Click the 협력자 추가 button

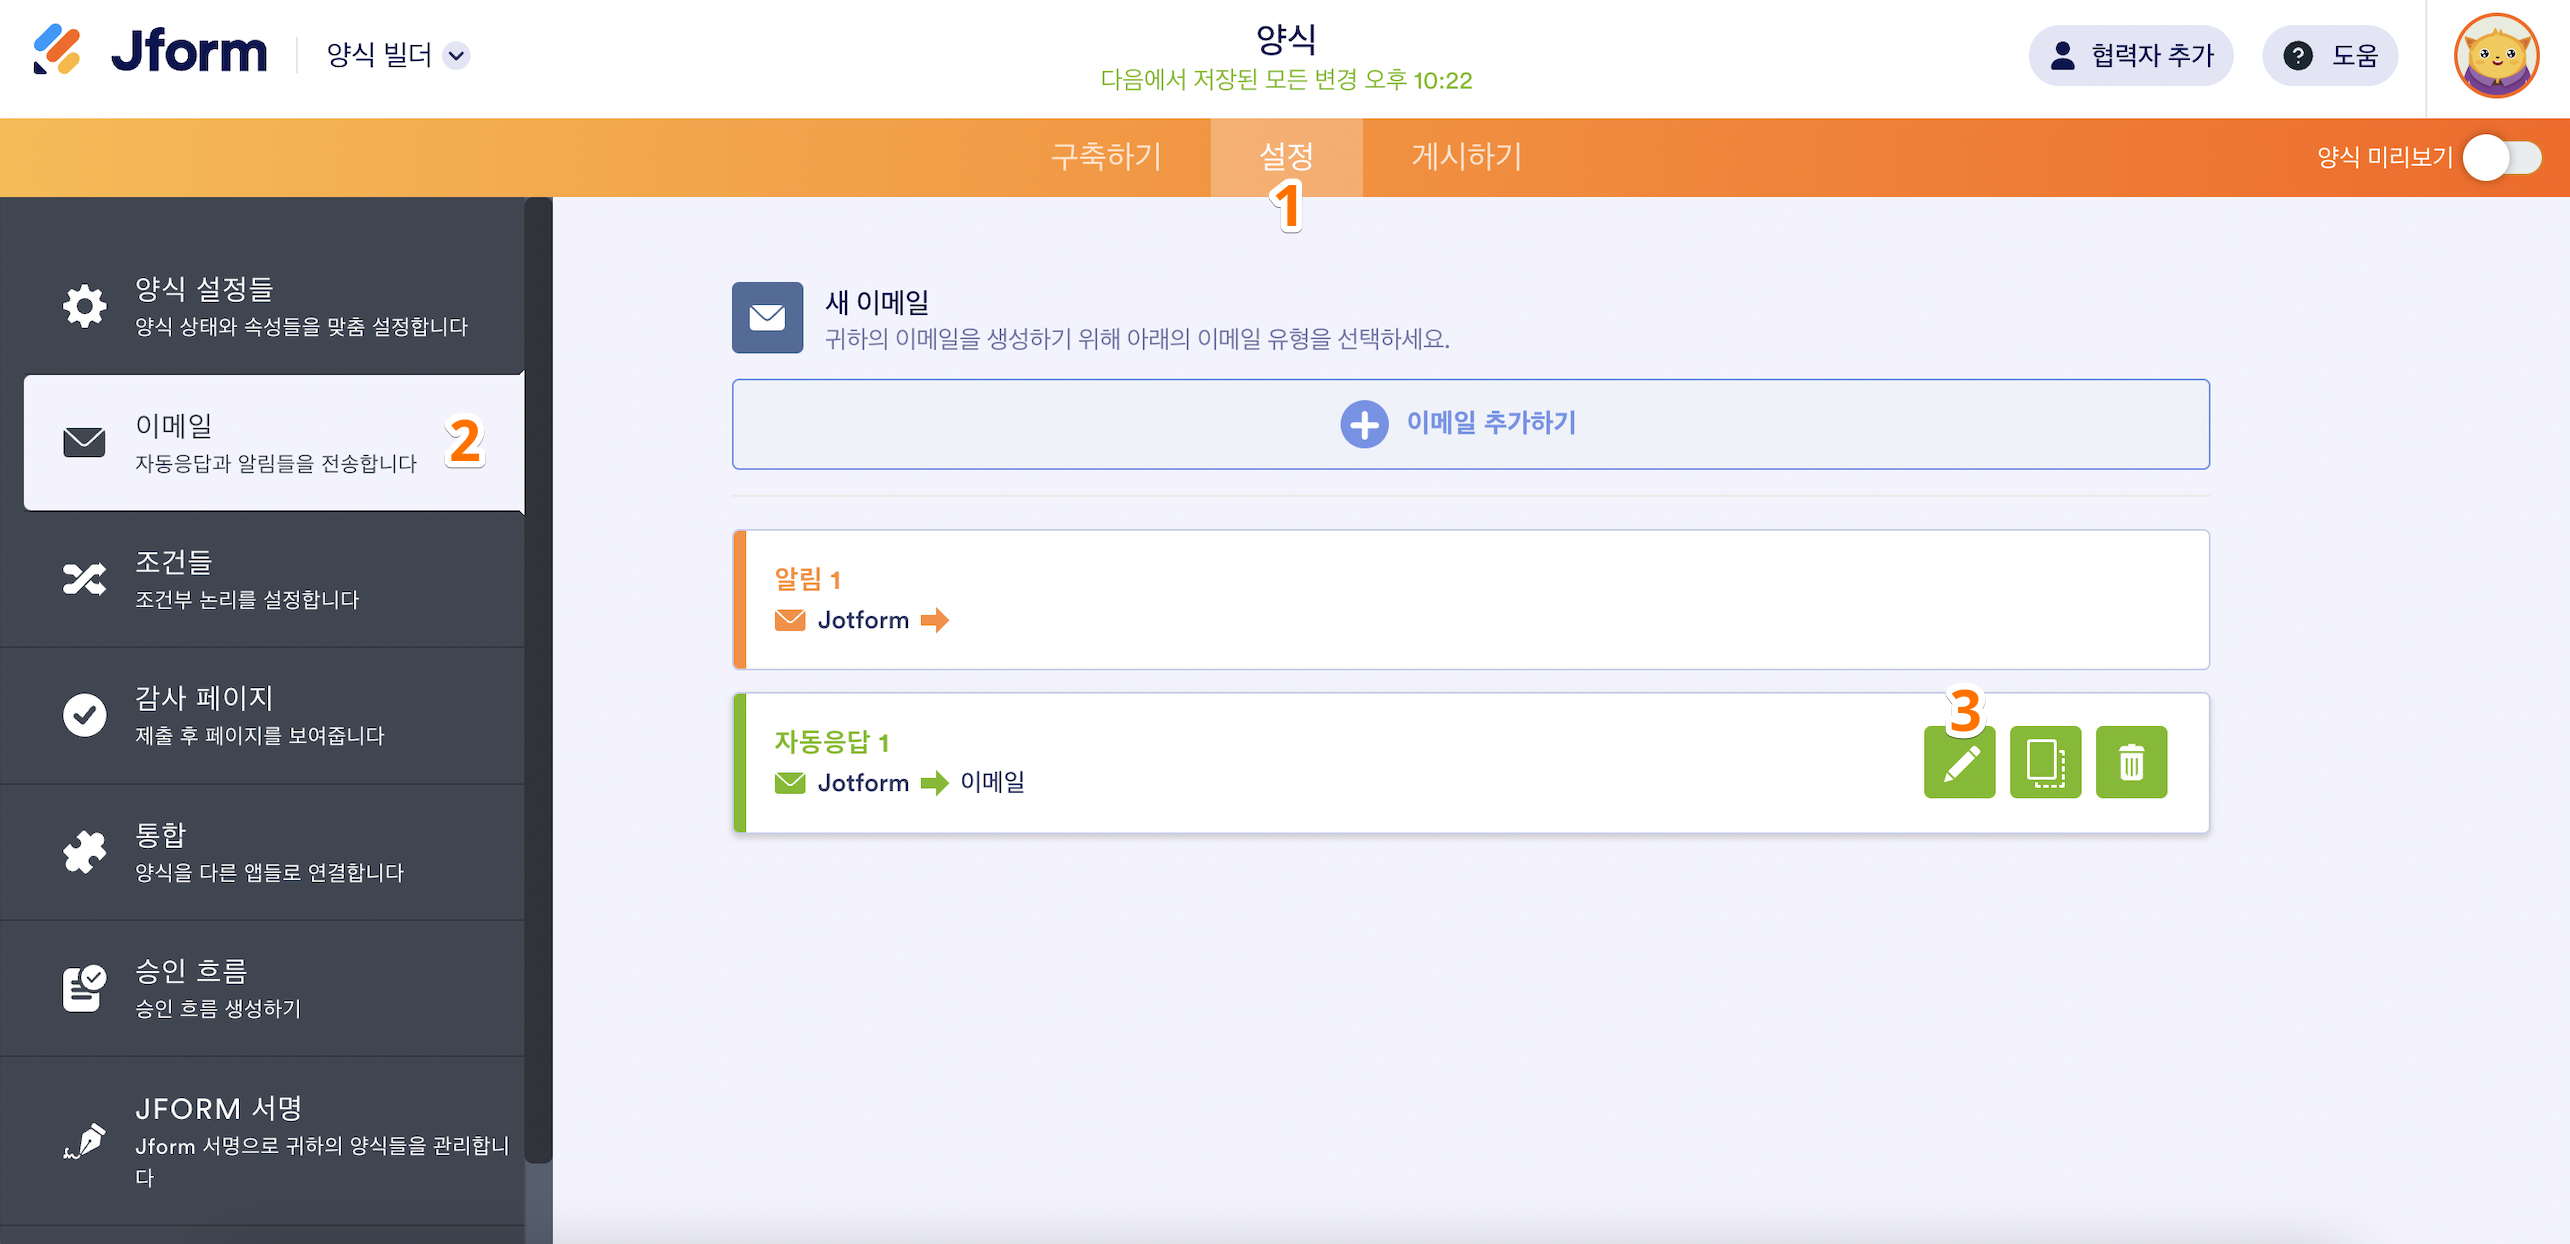pyautogui.click(x=2130, y=56)
